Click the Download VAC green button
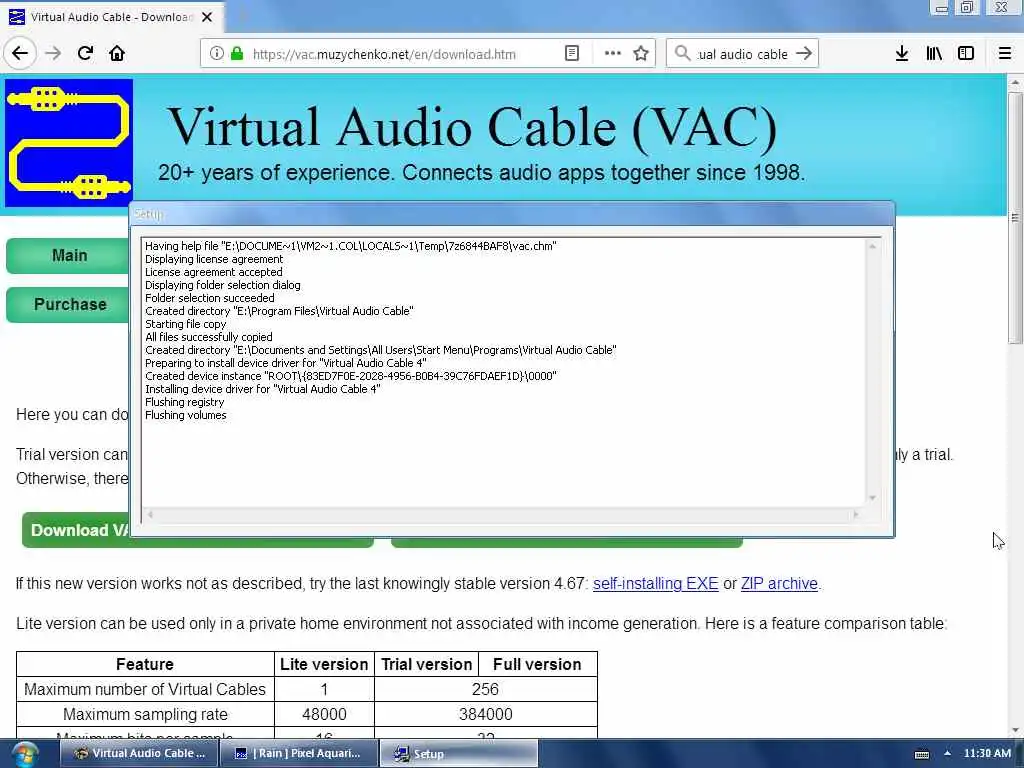 click(x=76, y=530)
